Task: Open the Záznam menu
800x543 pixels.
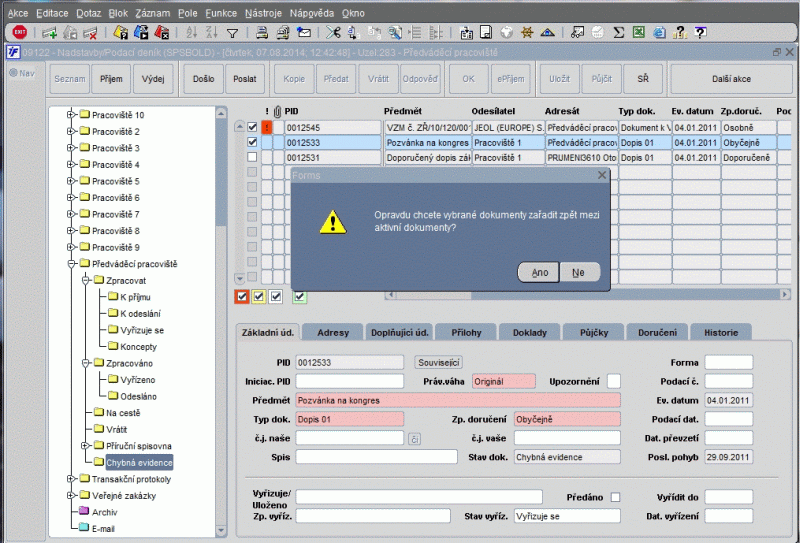Action: point(153,13)
